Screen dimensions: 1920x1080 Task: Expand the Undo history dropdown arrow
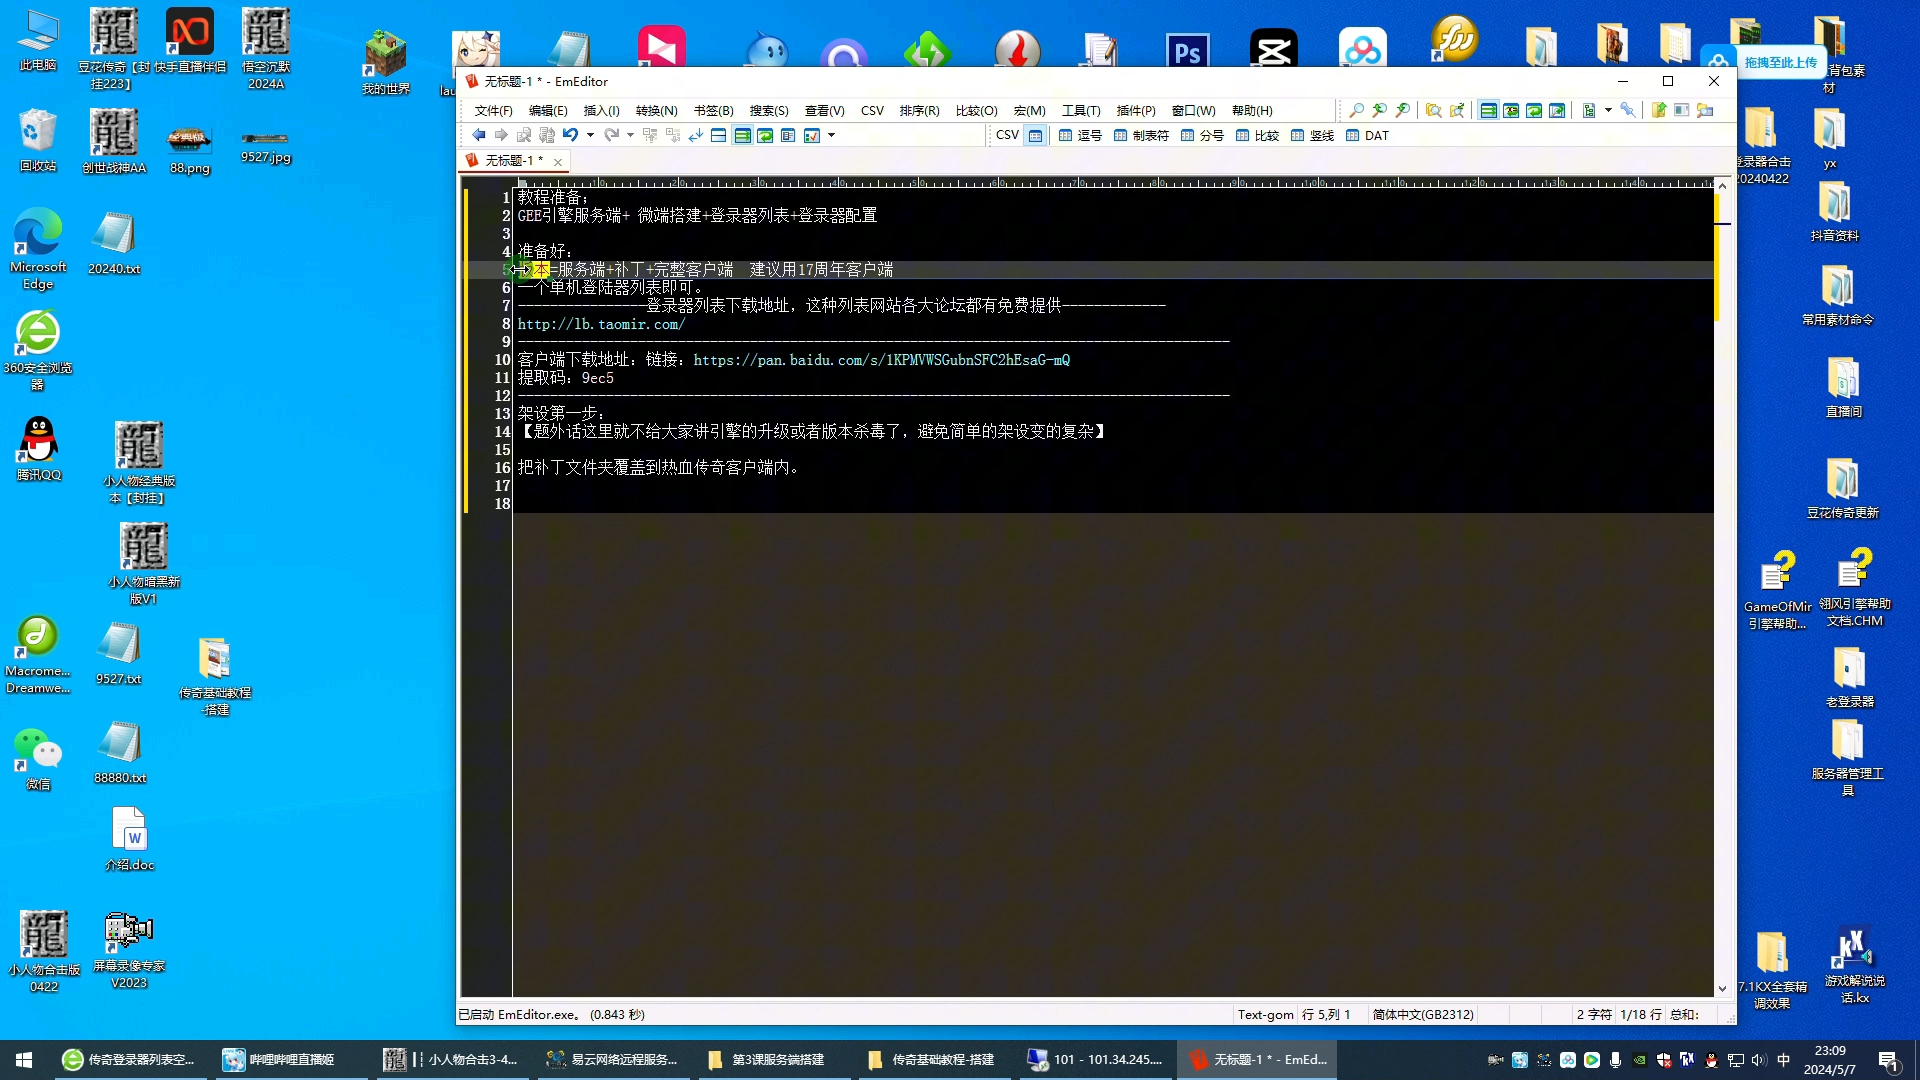pos(590,135)
